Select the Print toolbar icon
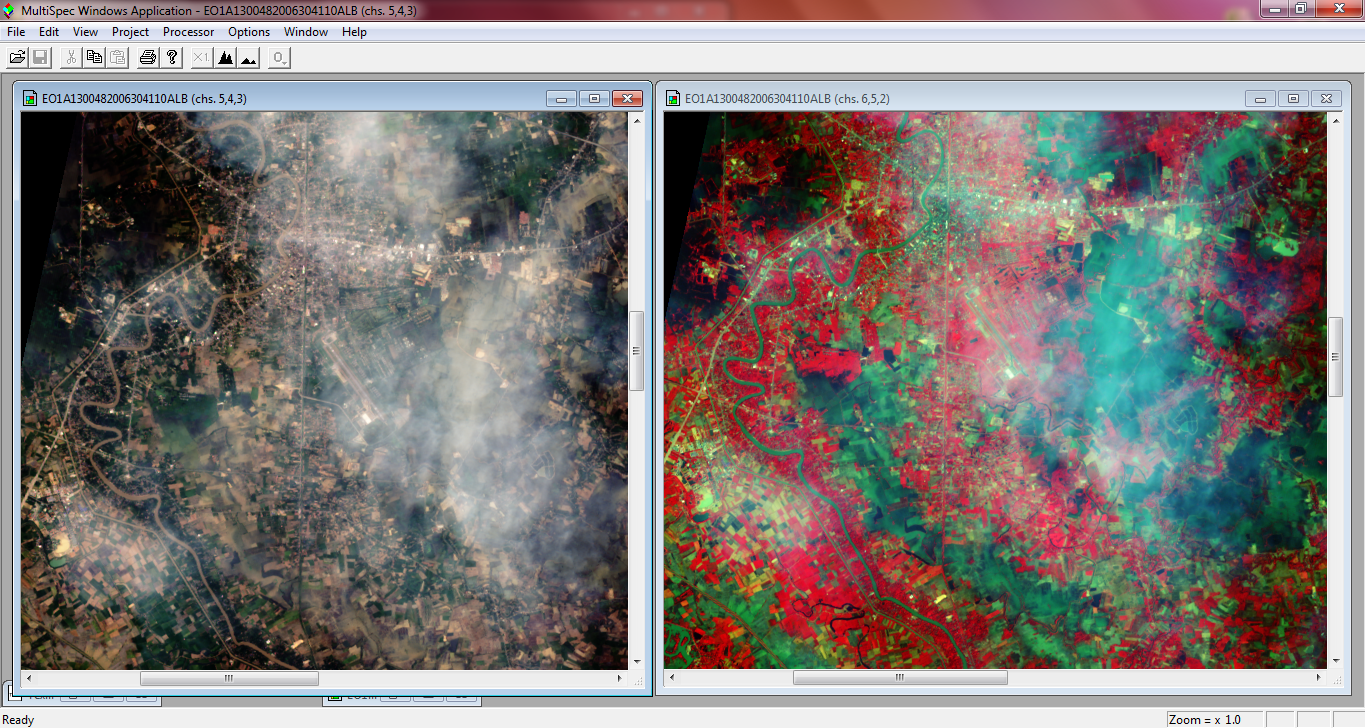The image size is (1365, 728). pyautogui.click(x=147, y=57)
